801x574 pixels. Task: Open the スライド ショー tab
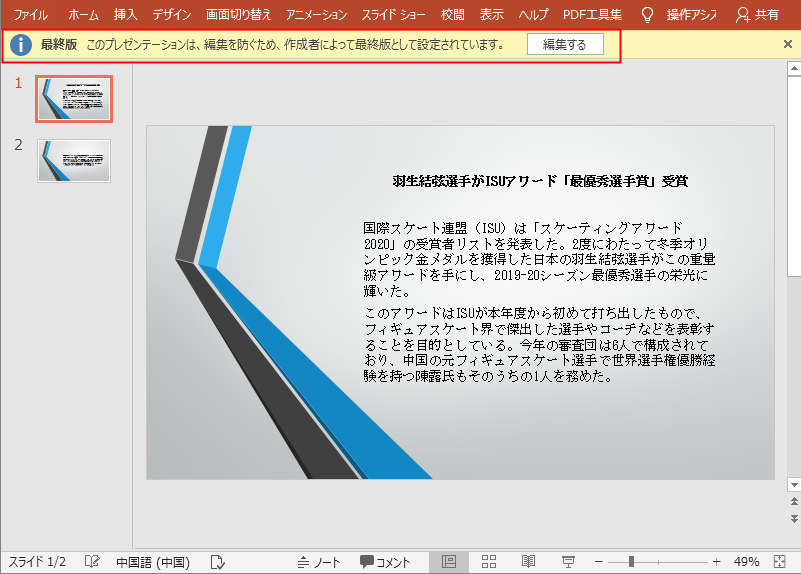[x=393, y=15]
